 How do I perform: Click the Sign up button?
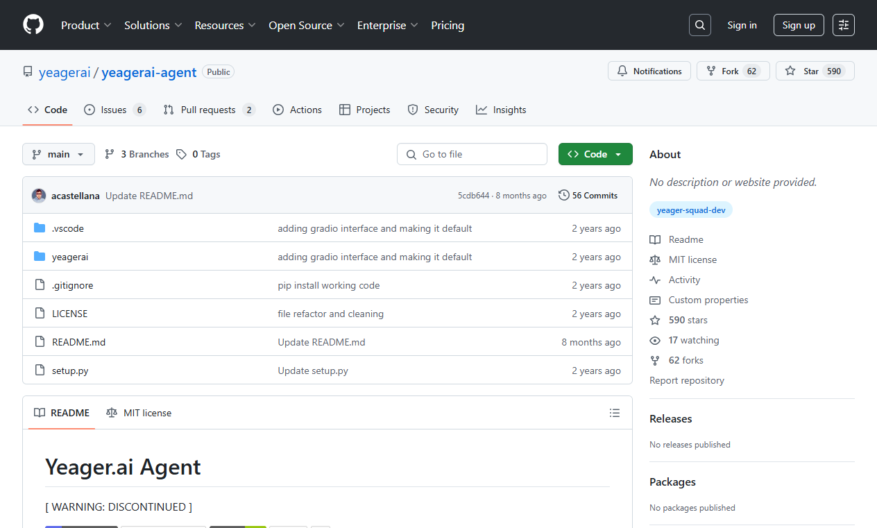798,25
